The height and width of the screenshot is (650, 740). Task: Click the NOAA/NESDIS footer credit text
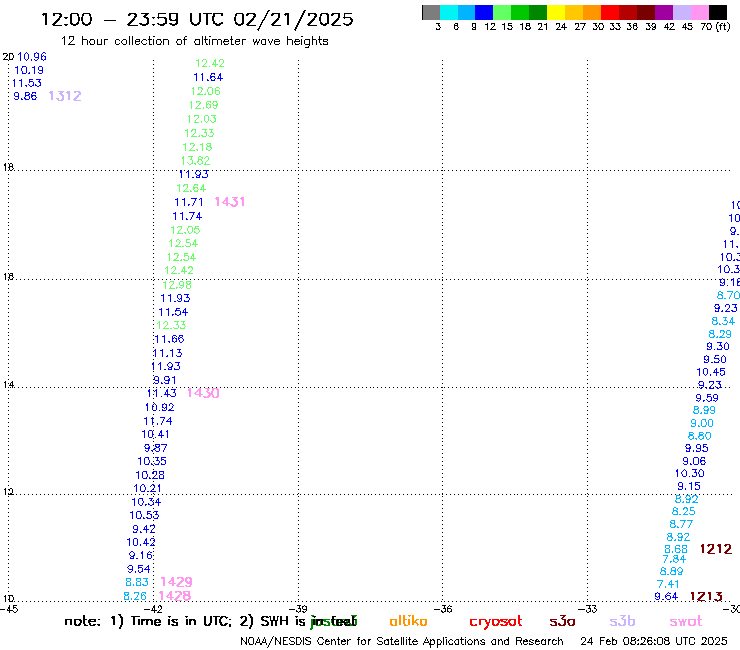click(x=402, y=641)
